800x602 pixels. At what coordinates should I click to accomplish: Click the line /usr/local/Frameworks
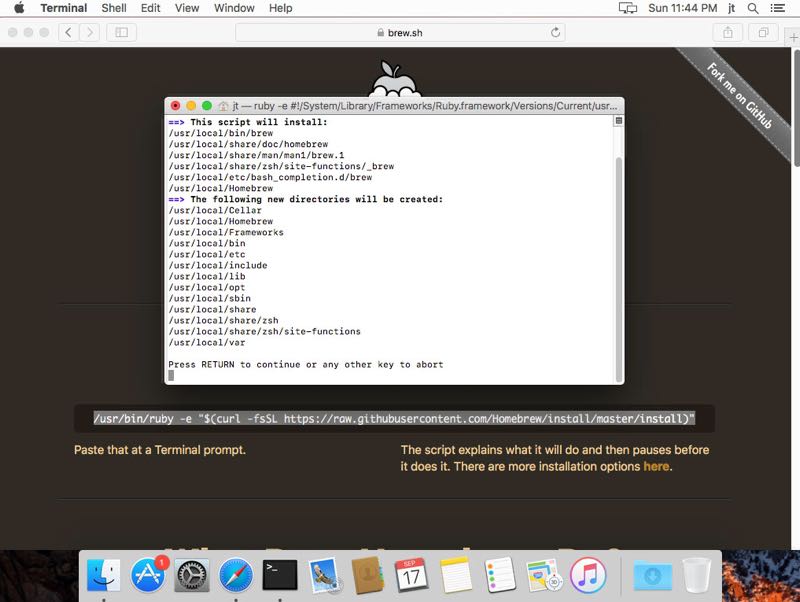(226, 233)
